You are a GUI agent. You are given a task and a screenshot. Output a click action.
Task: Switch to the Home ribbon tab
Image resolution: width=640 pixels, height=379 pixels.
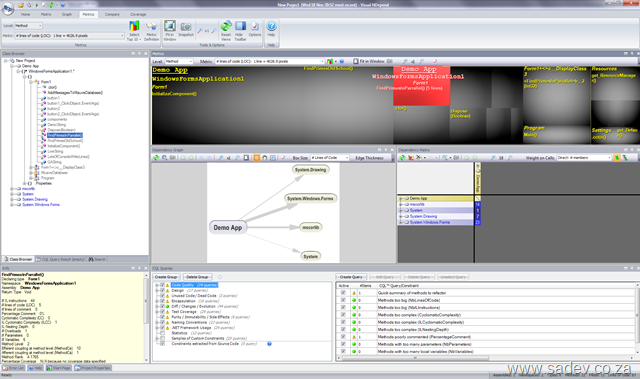[x=25, y=14]
